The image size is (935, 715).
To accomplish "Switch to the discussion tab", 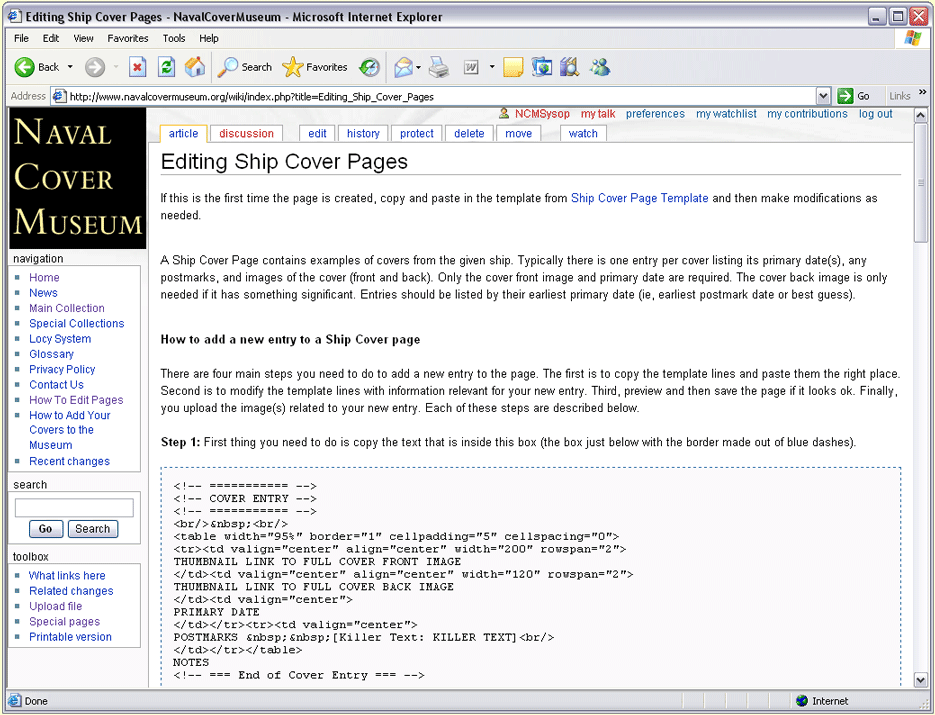I will coord(246,133).
